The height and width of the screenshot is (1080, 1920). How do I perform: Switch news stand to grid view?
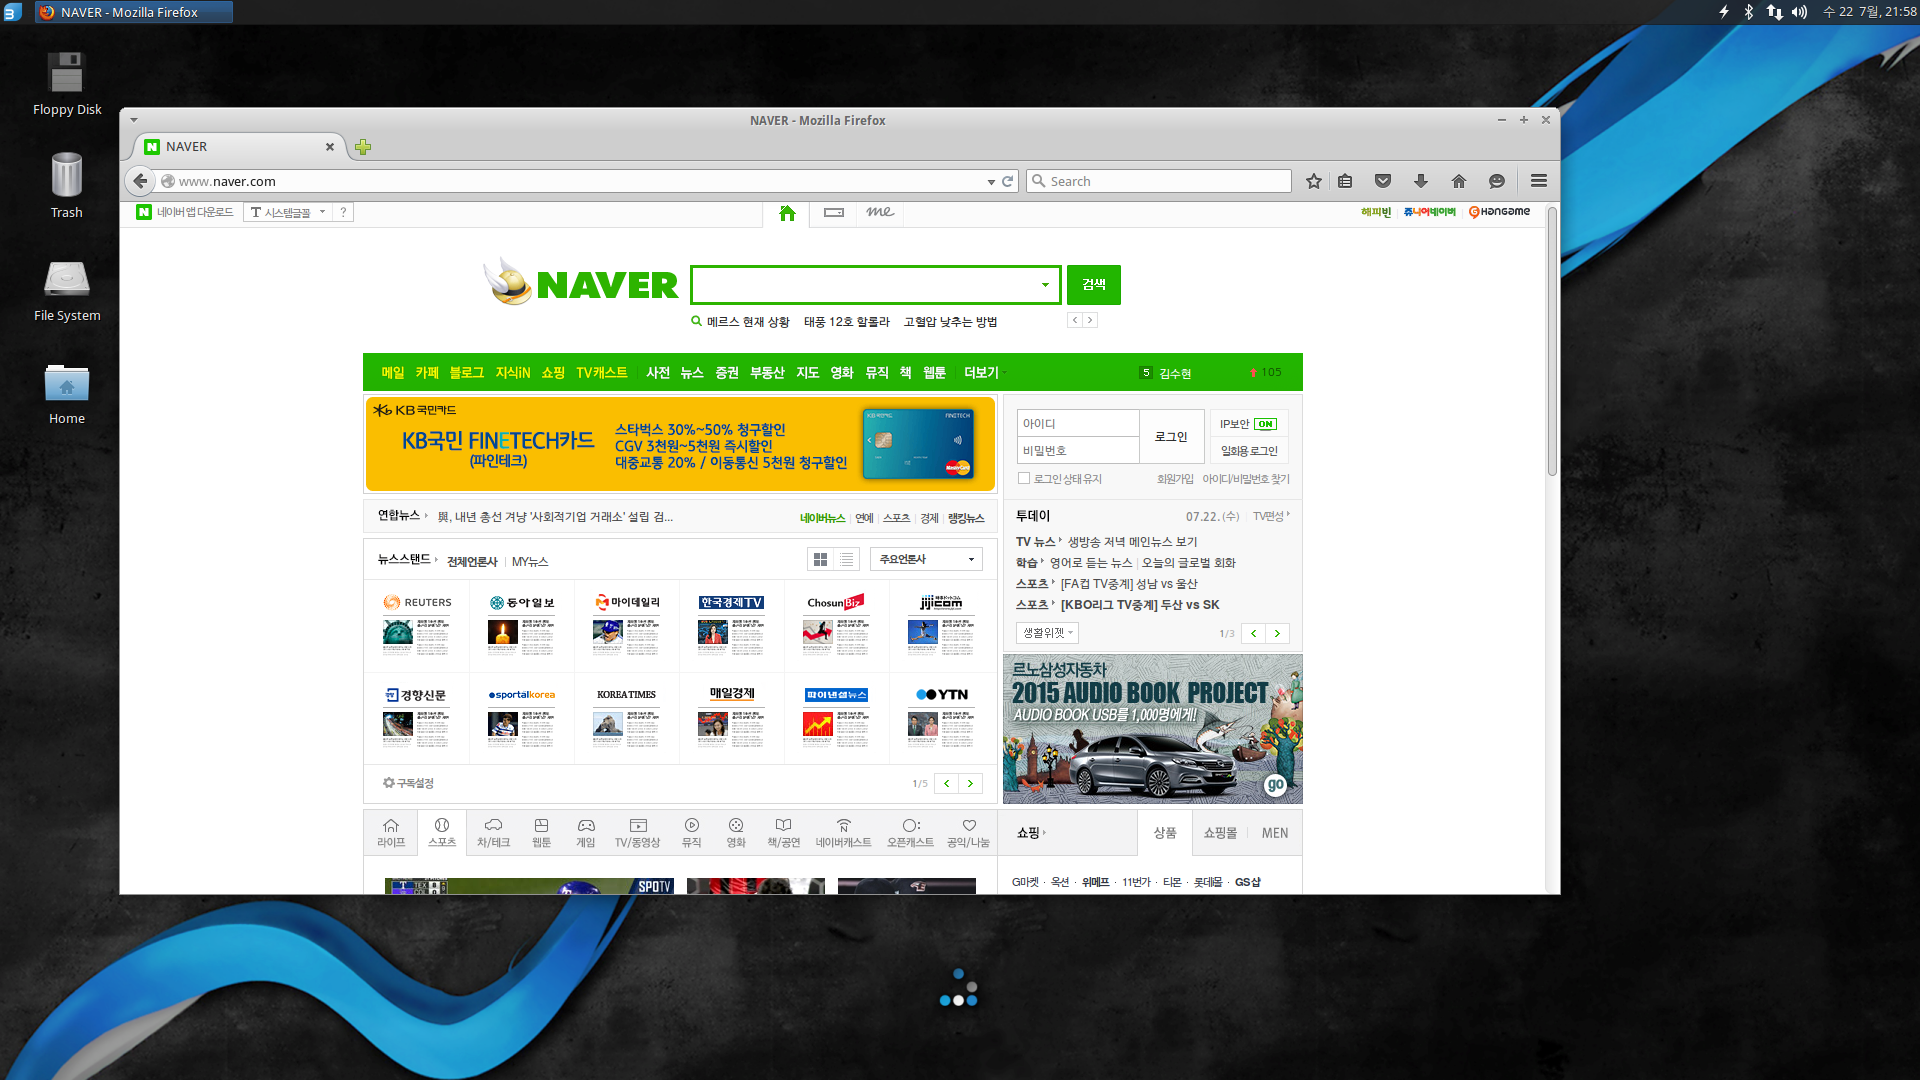(820, 560)
